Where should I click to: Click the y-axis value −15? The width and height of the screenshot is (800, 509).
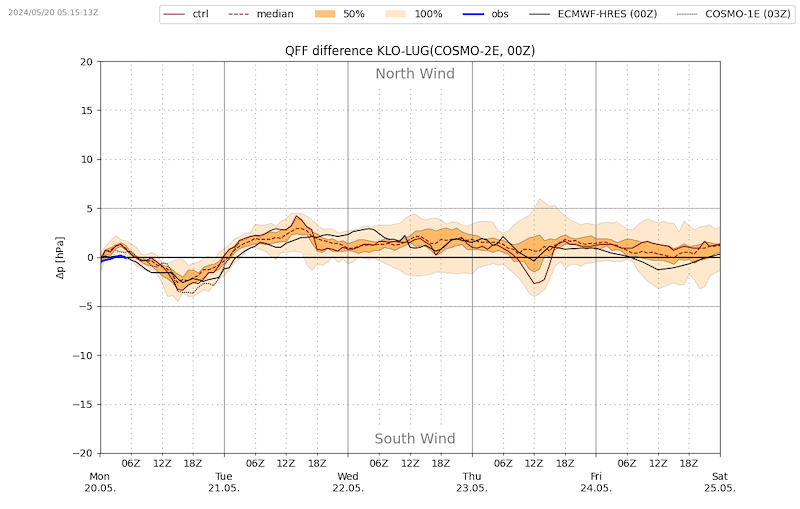tap(83, 404)
